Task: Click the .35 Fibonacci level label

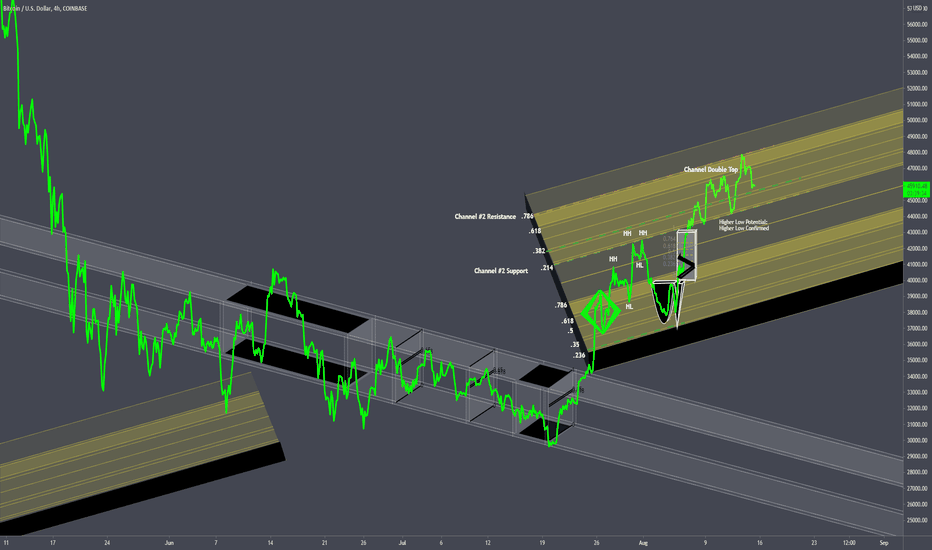Action: 575,345
